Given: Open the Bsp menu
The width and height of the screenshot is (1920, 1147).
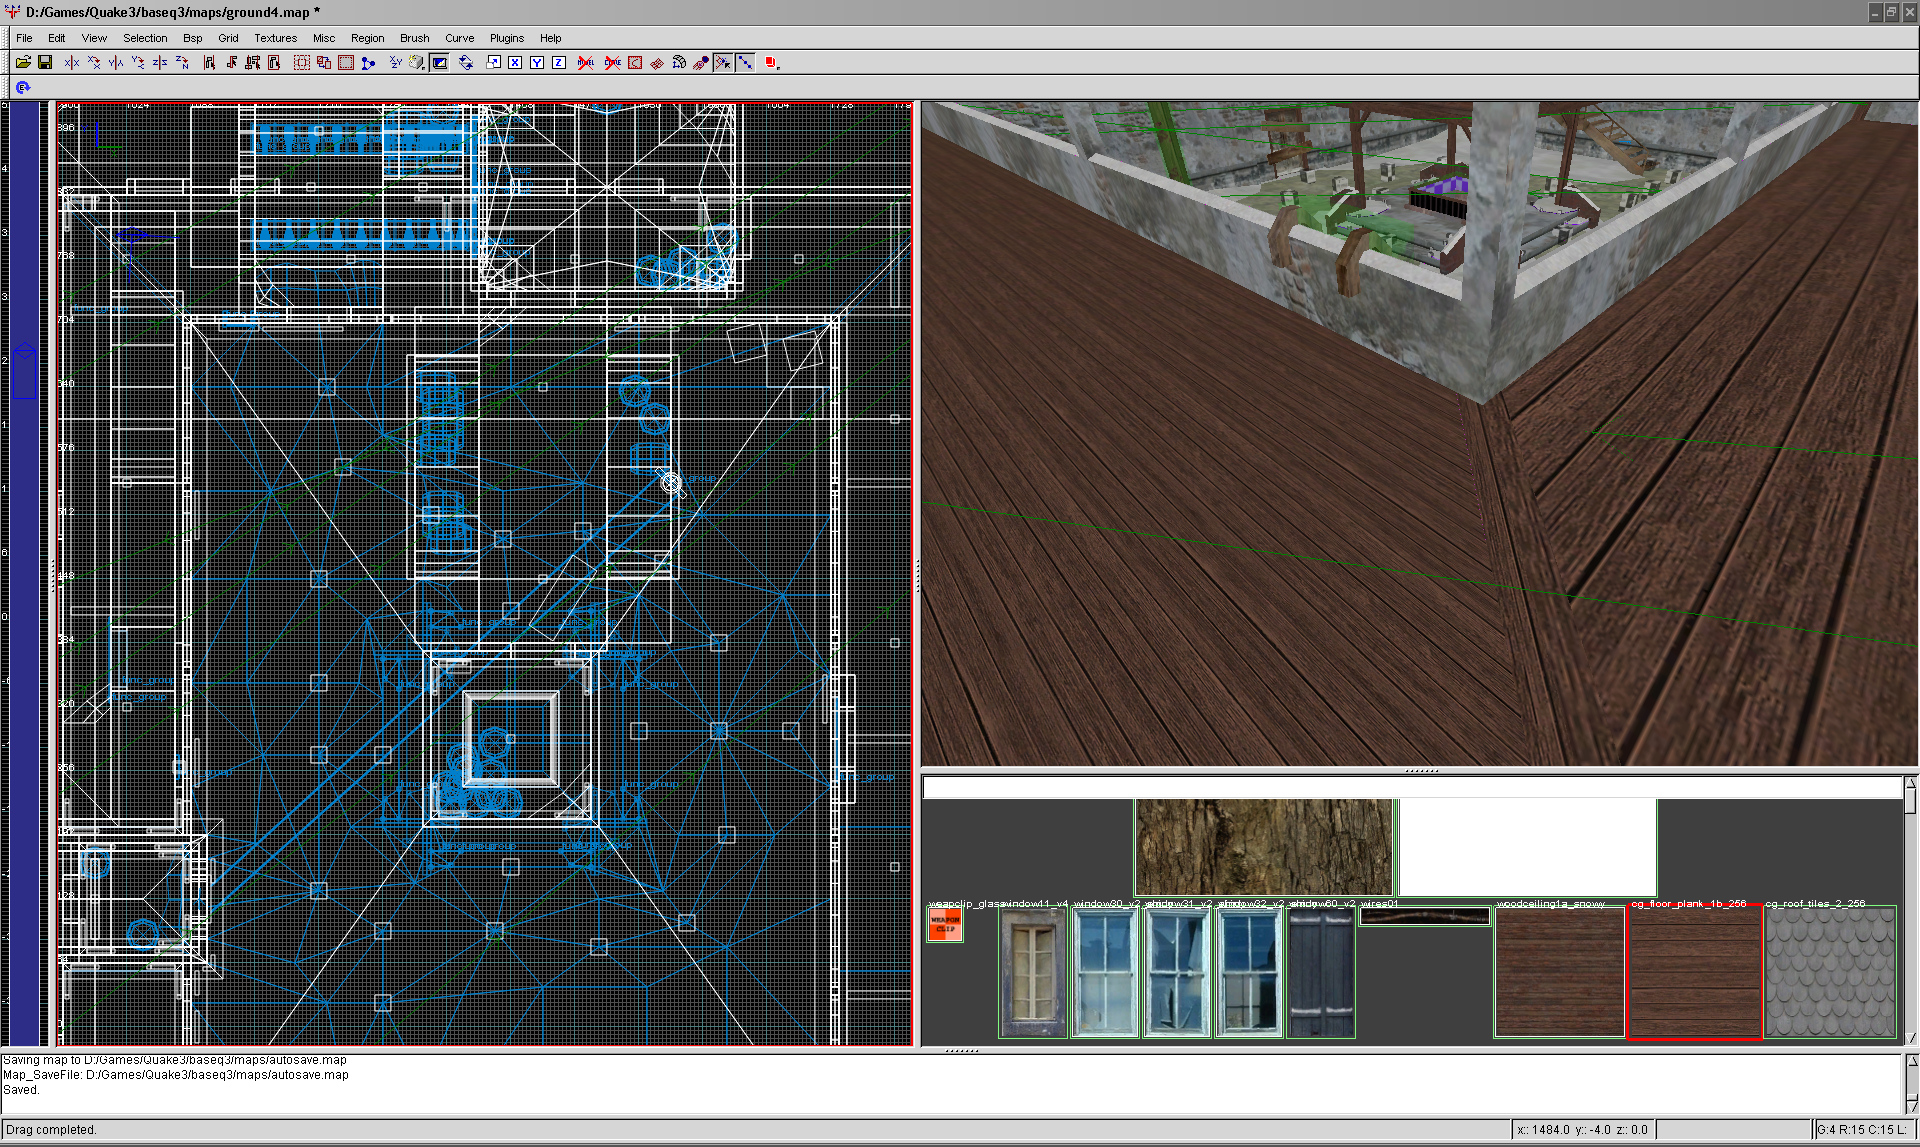Looking at the screenshot, I should 192,38.
